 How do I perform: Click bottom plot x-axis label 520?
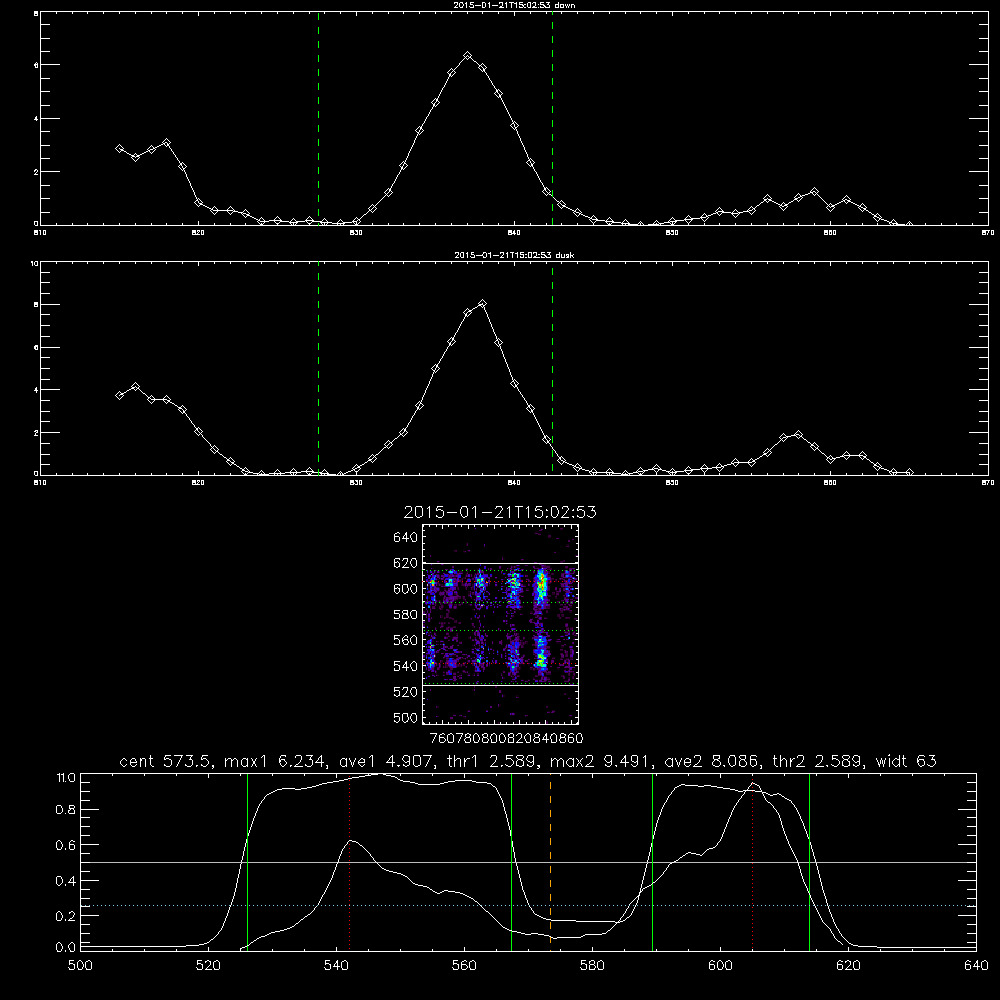[x=208, y=965]
